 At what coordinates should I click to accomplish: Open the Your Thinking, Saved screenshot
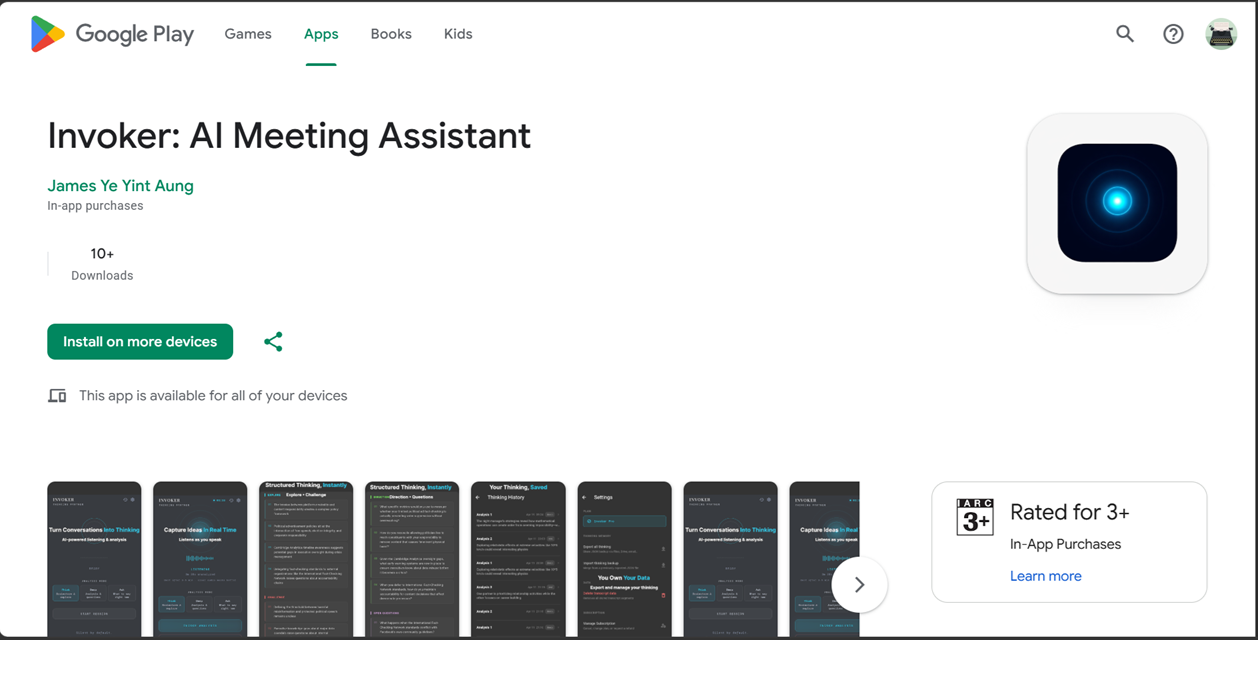point(518,560)
